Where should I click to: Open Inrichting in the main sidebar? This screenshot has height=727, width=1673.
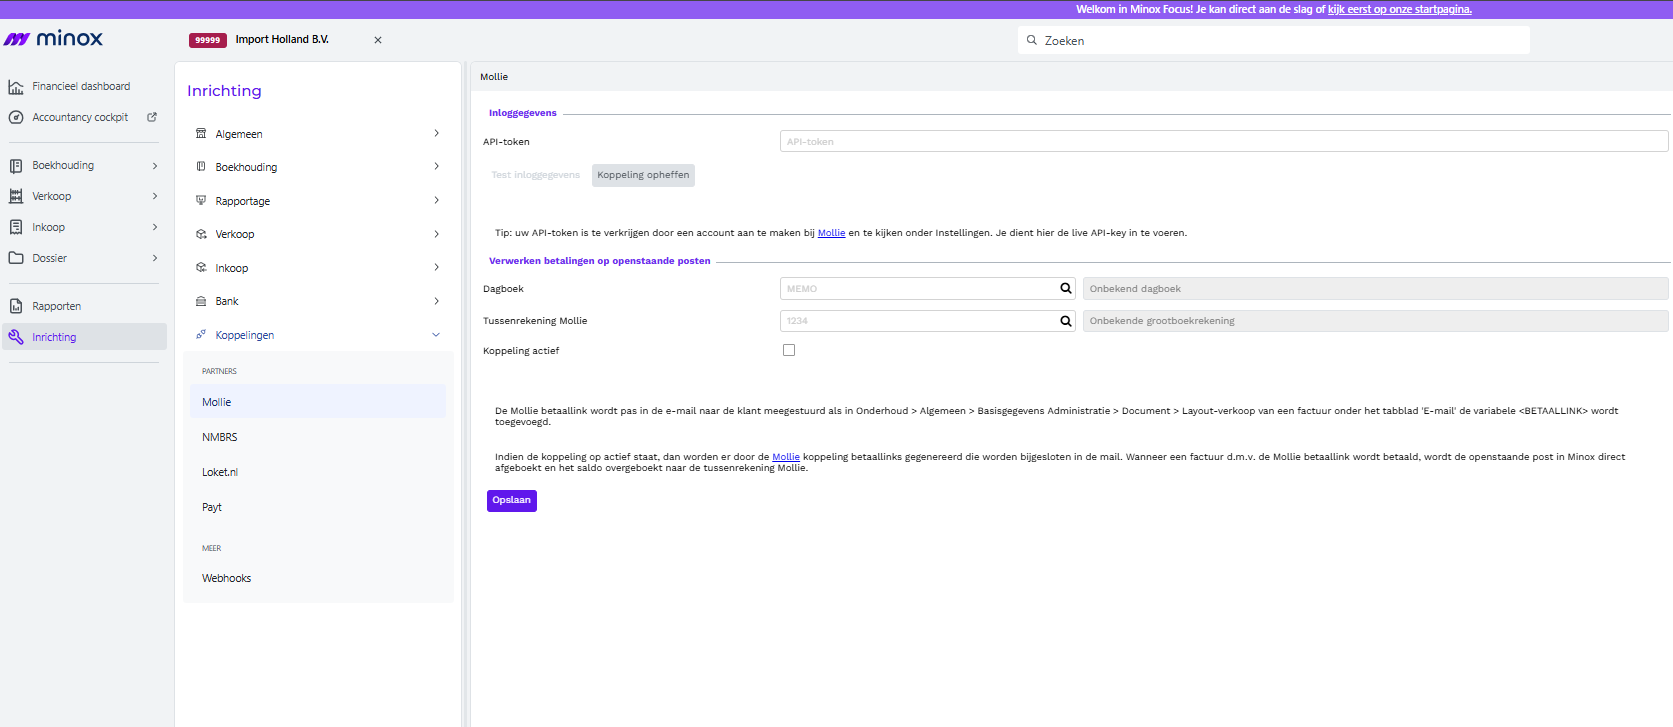click(x=84, y=337)
